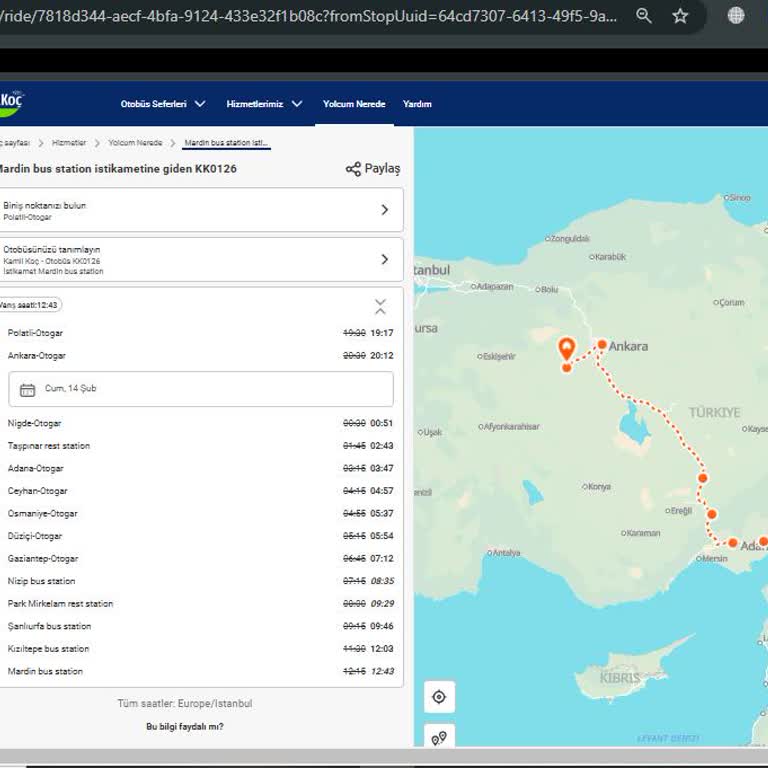Go to Hizmetler breadcrumb link
Screen dimensions: 768x768
[x=69, y=143]
